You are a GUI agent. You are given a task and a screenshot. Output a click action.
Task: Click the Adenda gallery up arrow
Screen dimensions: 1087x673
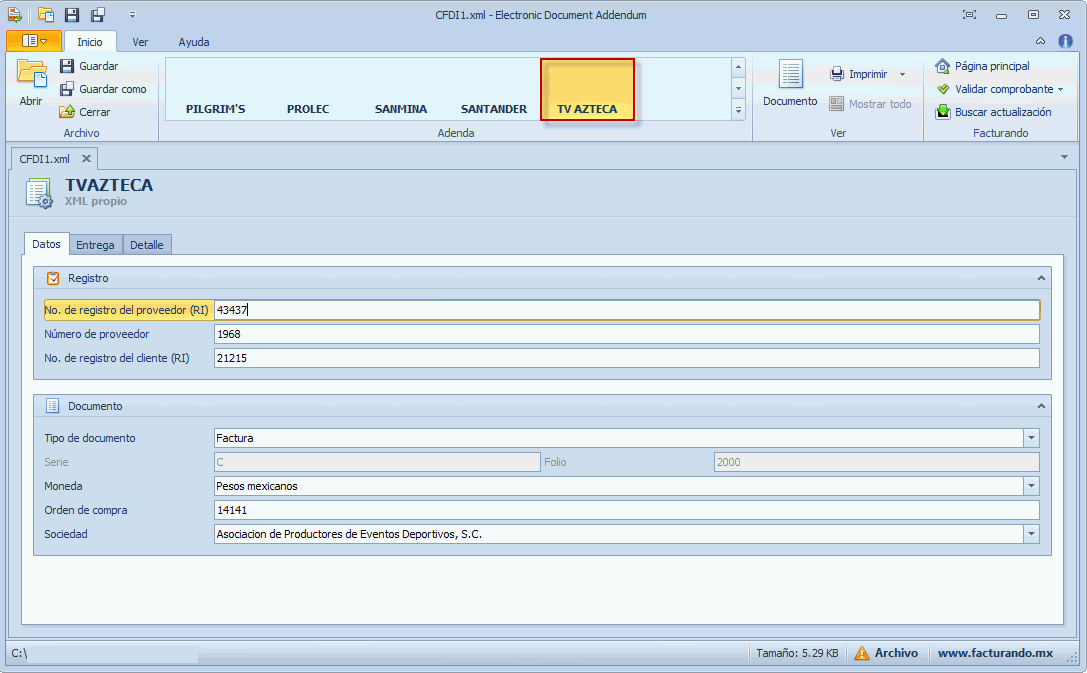[738, 67]
